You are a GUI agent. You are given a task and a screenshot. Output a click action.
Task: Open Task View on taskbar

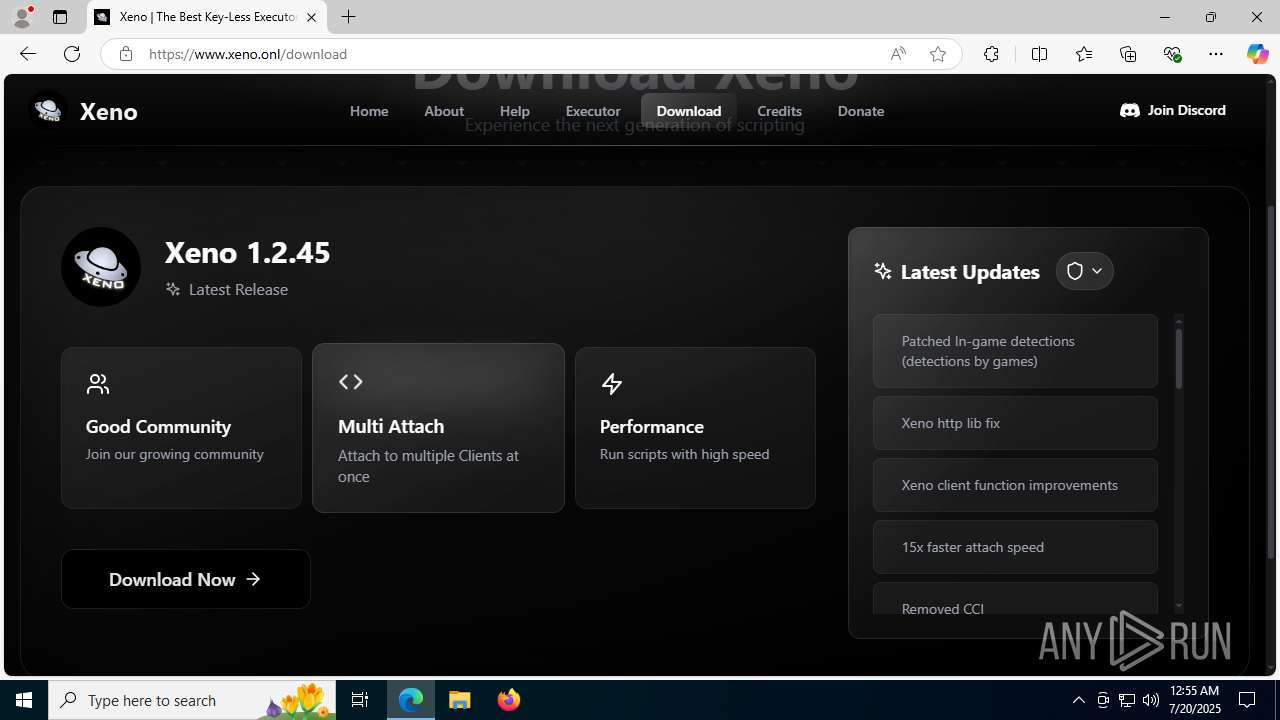point(360,700)
